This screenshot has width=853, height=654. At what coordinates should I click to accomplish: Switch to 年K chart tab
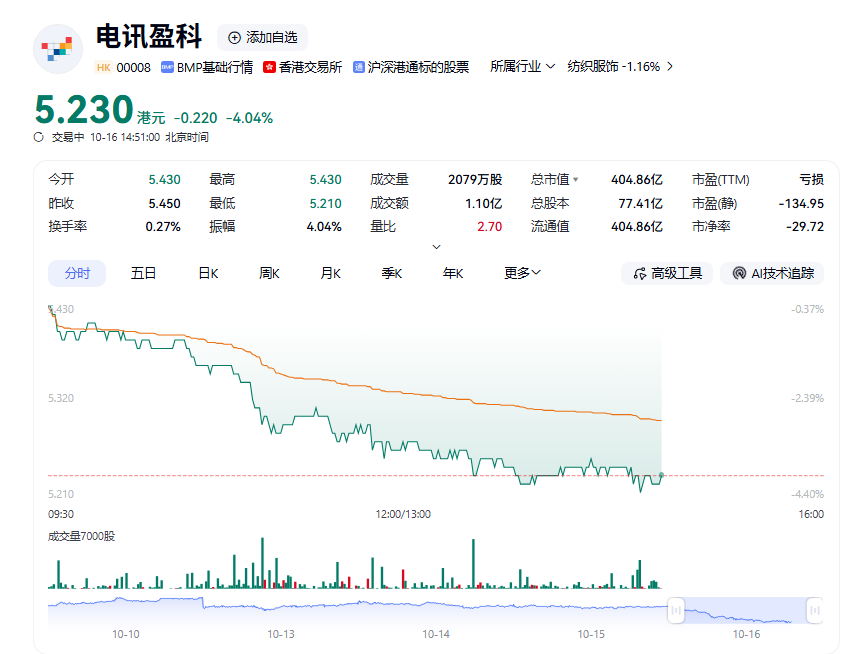(453, 273)
